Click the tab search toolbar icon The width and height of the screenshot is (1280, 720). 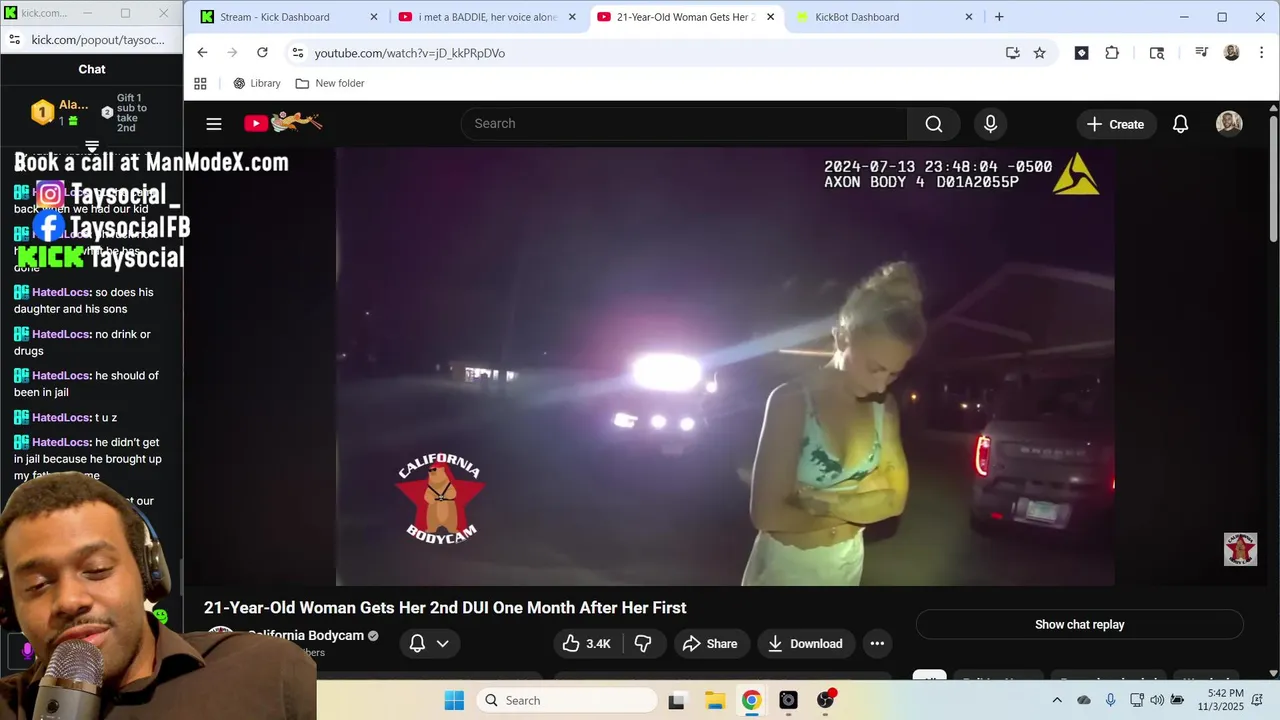(x=1157, y=53)
